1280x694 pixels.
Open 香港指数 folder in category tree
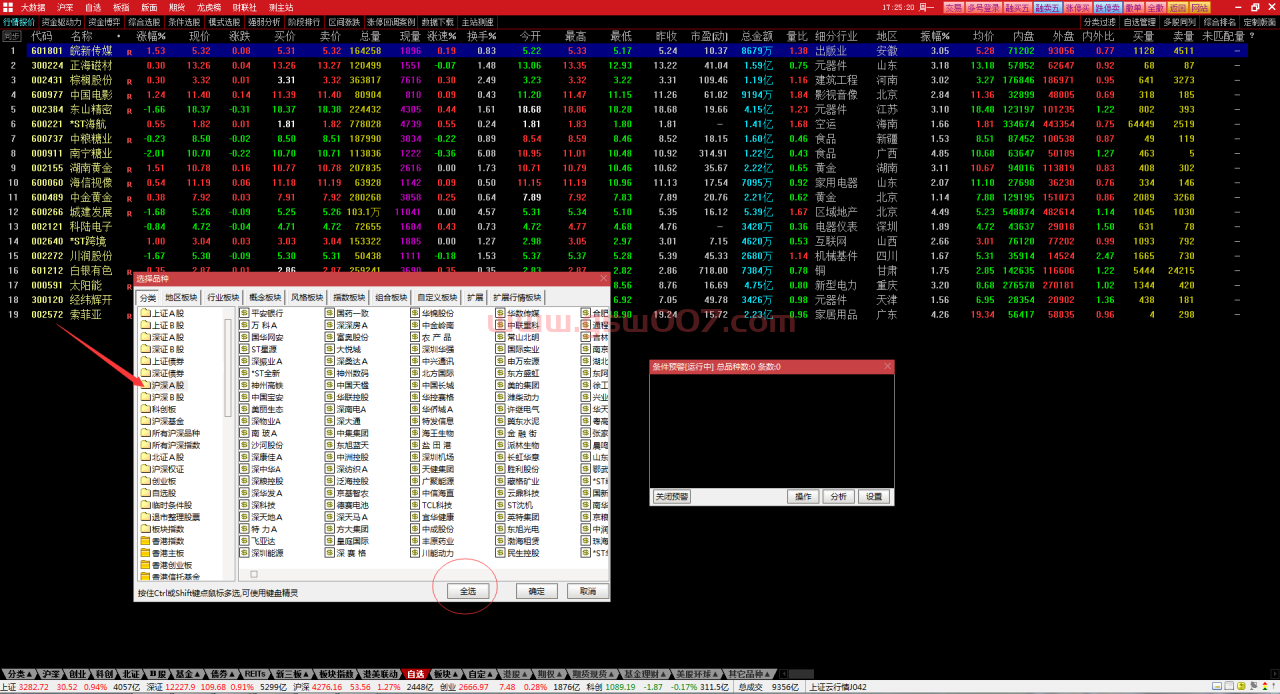160,541
